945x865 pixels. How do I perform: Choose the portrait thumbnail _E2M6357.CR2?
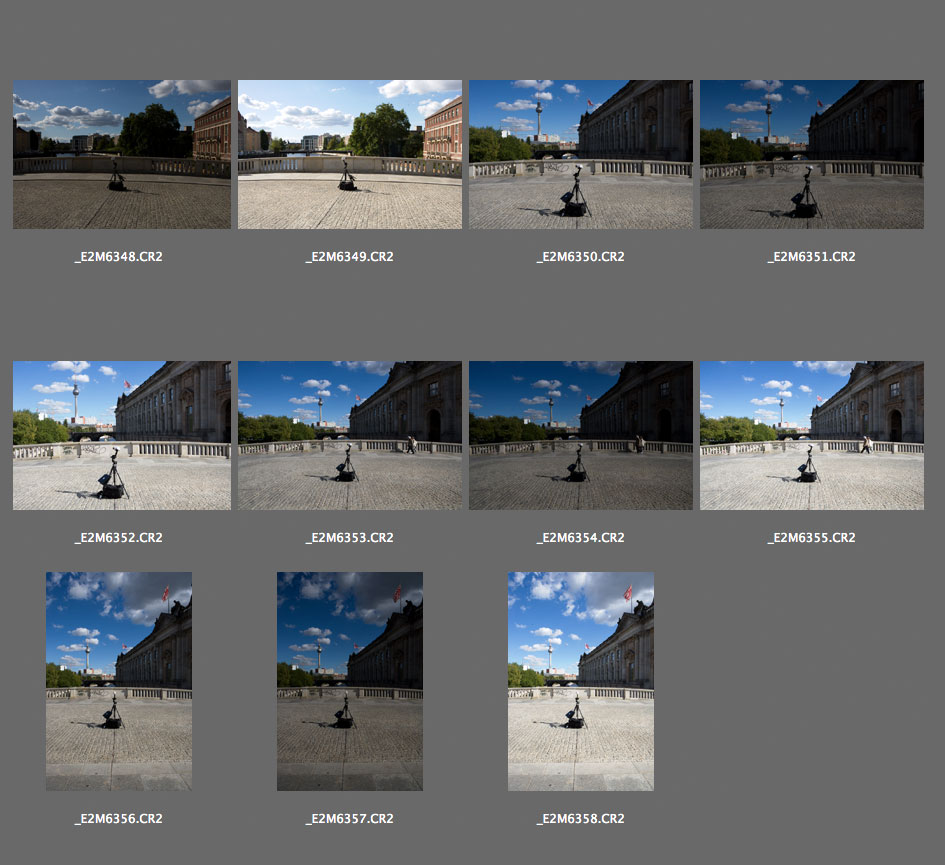pyautogui.click(x=350, y=681)
